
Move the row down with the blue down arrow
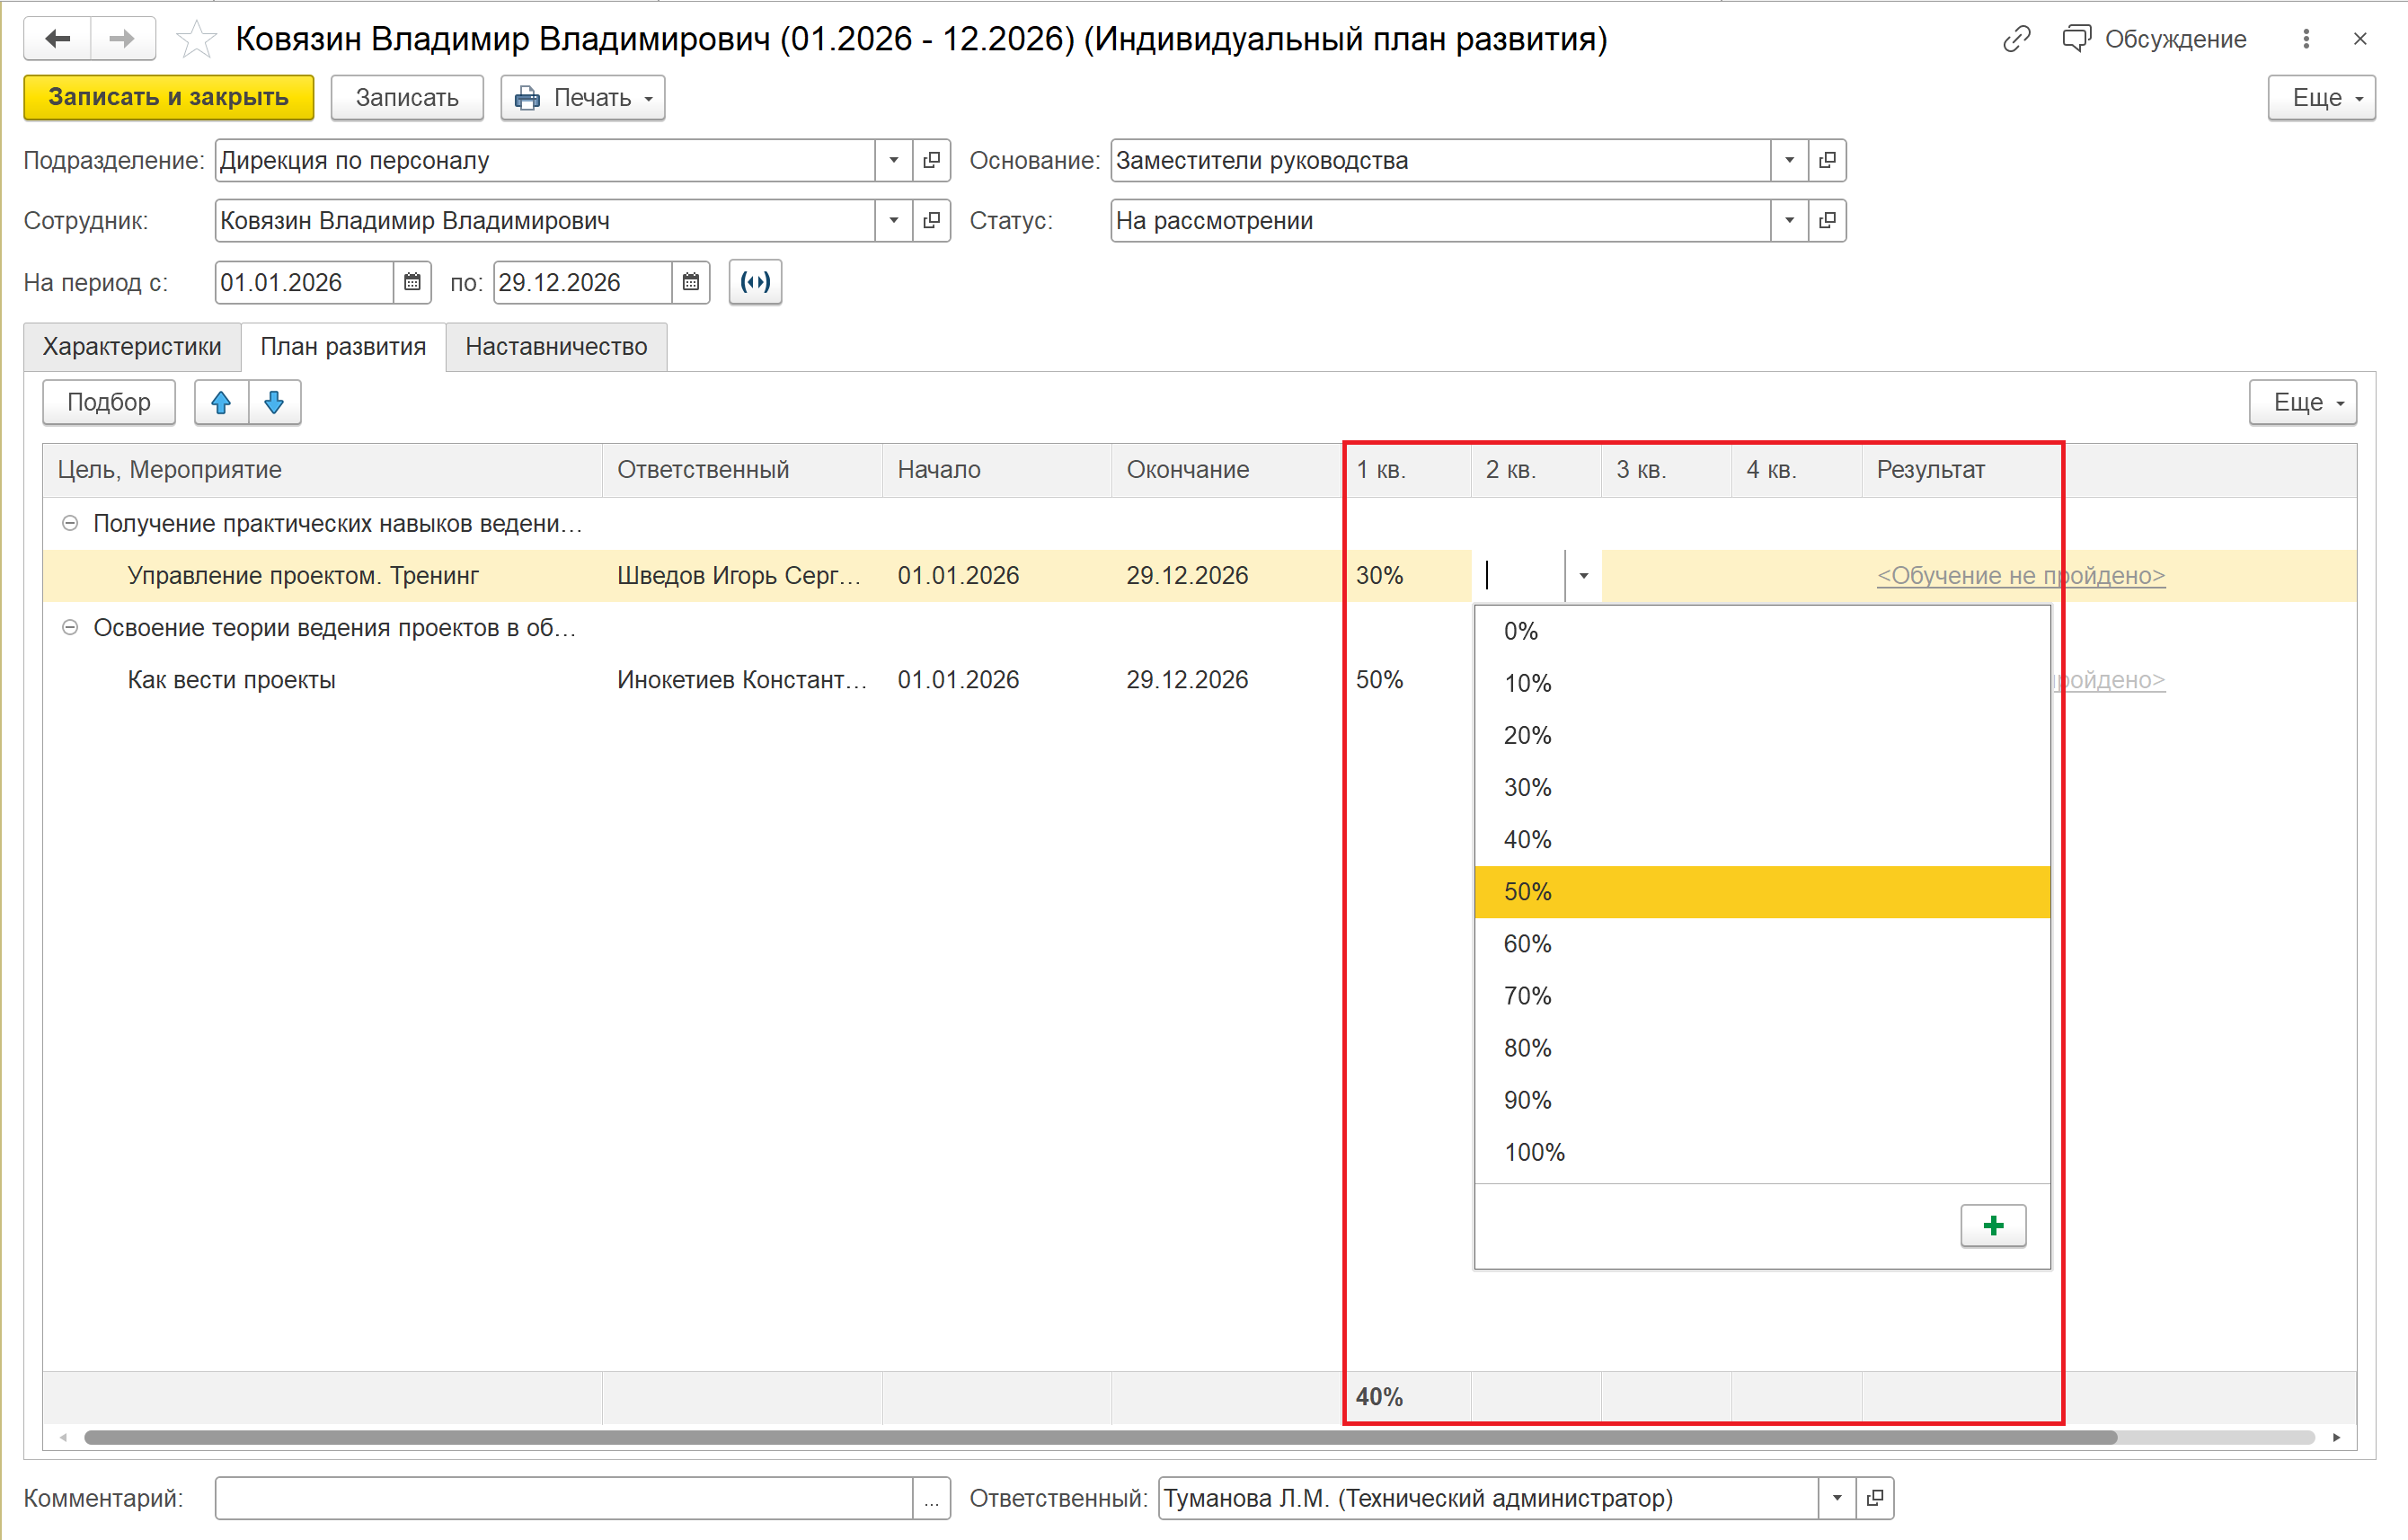(274, 402)
